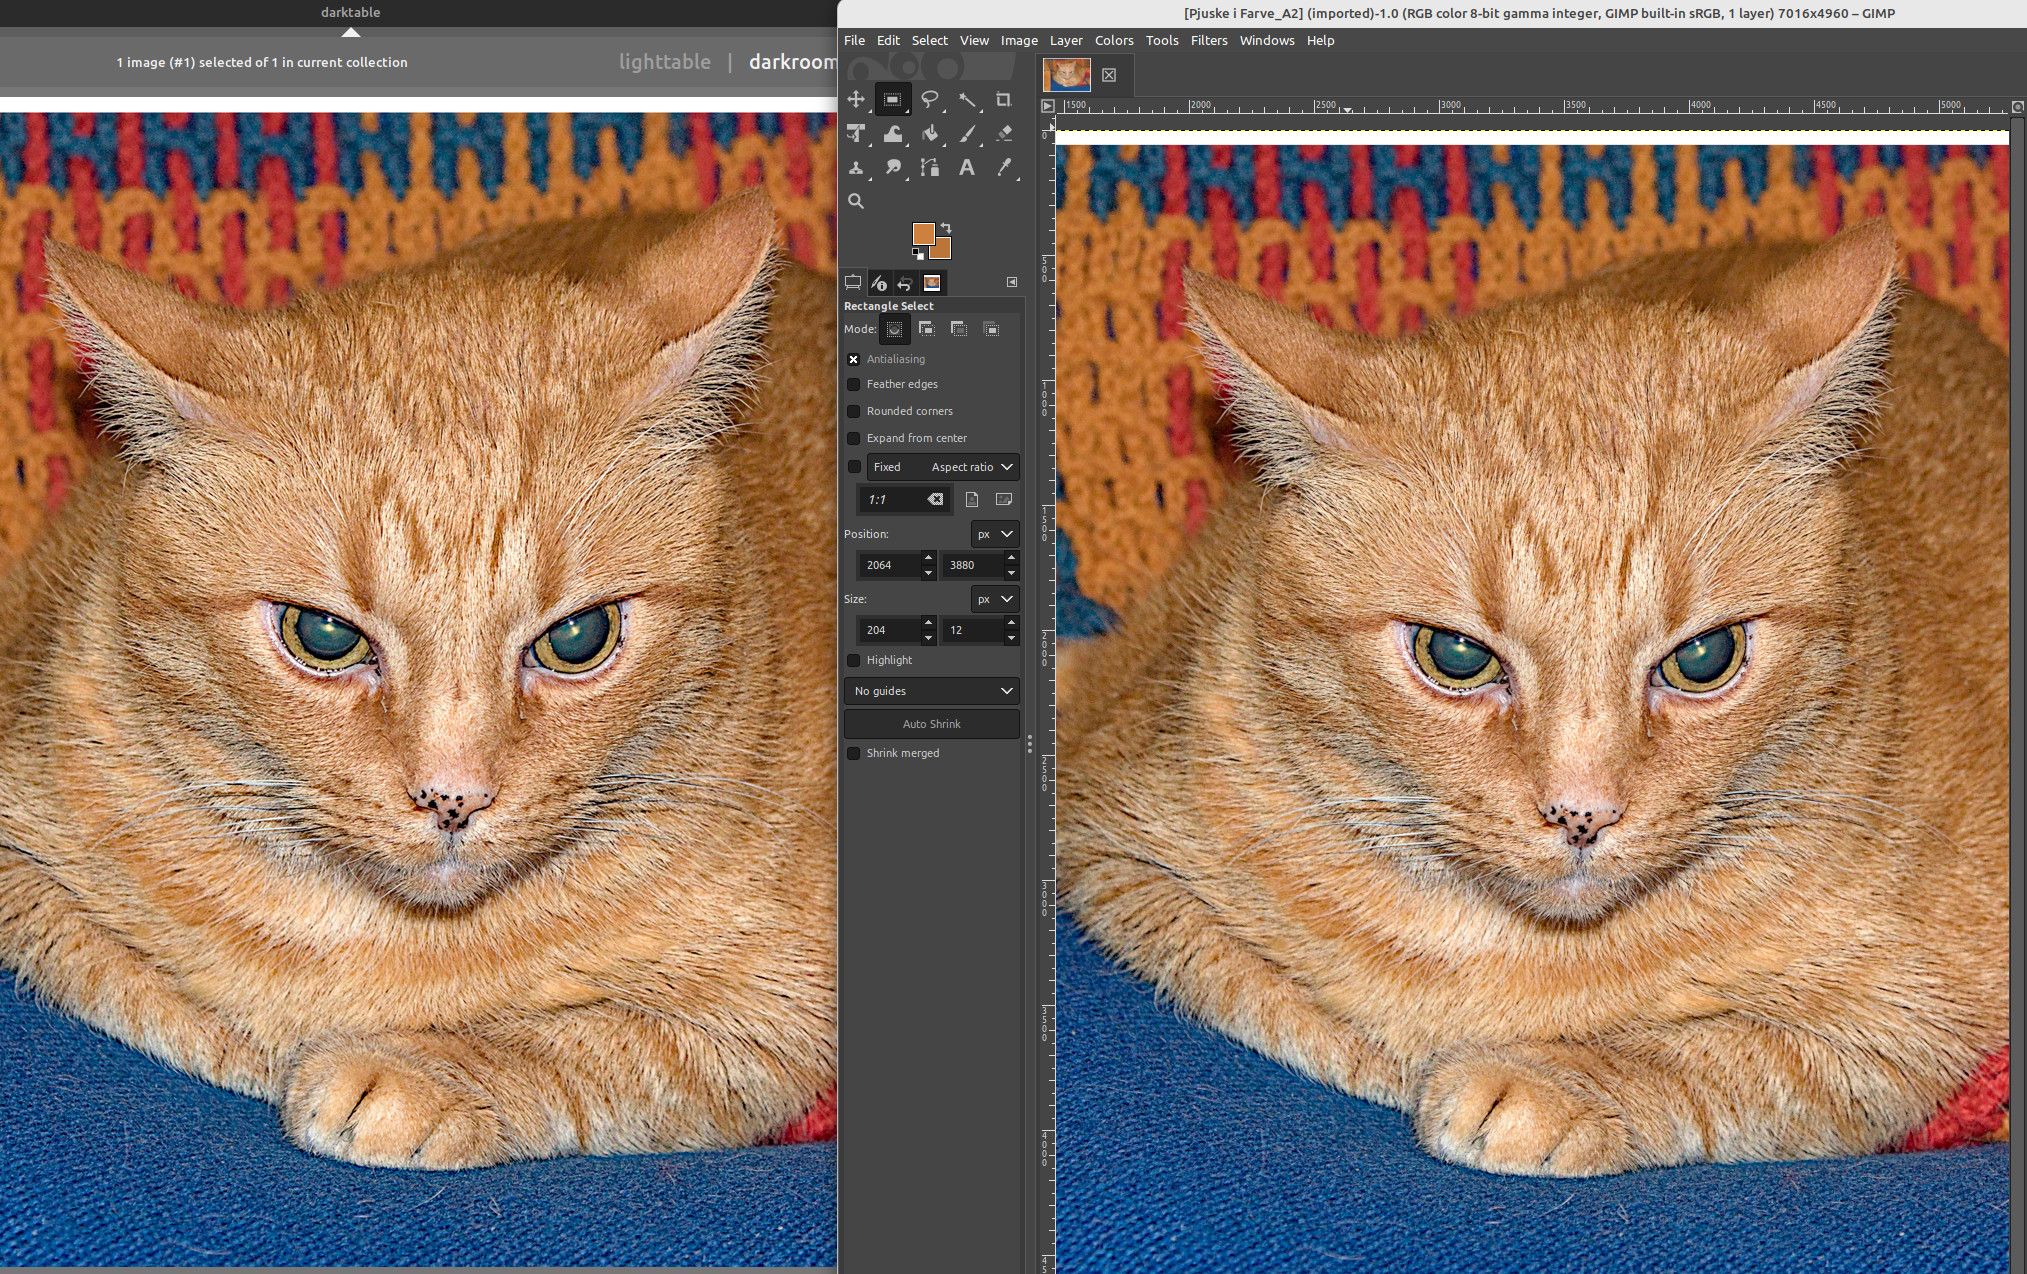2027x1274 pixels.
Task: Disable the Antialiasing checkbox
Action: pyautogui.click(x=854, y=359)
